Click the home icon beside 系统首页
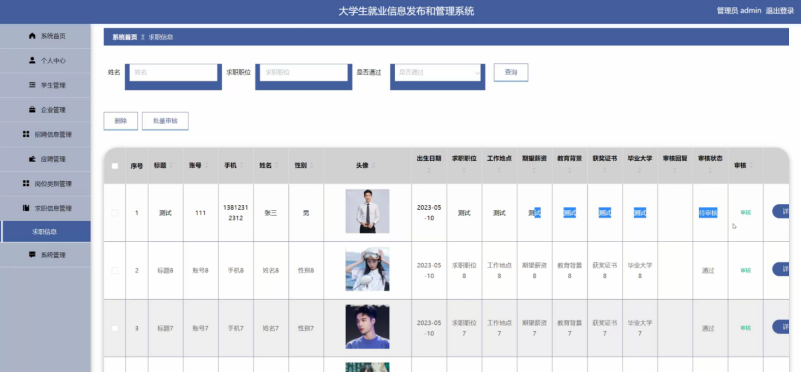This screenshot has height=372, width=801. pyautogui.click(x=32, y=36)
